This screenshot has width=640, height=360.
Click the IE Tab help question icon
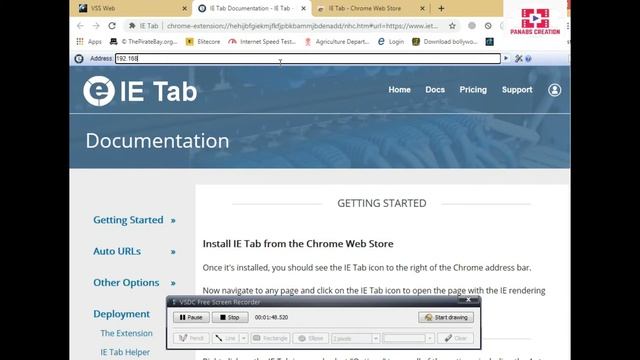pos(528,59)
